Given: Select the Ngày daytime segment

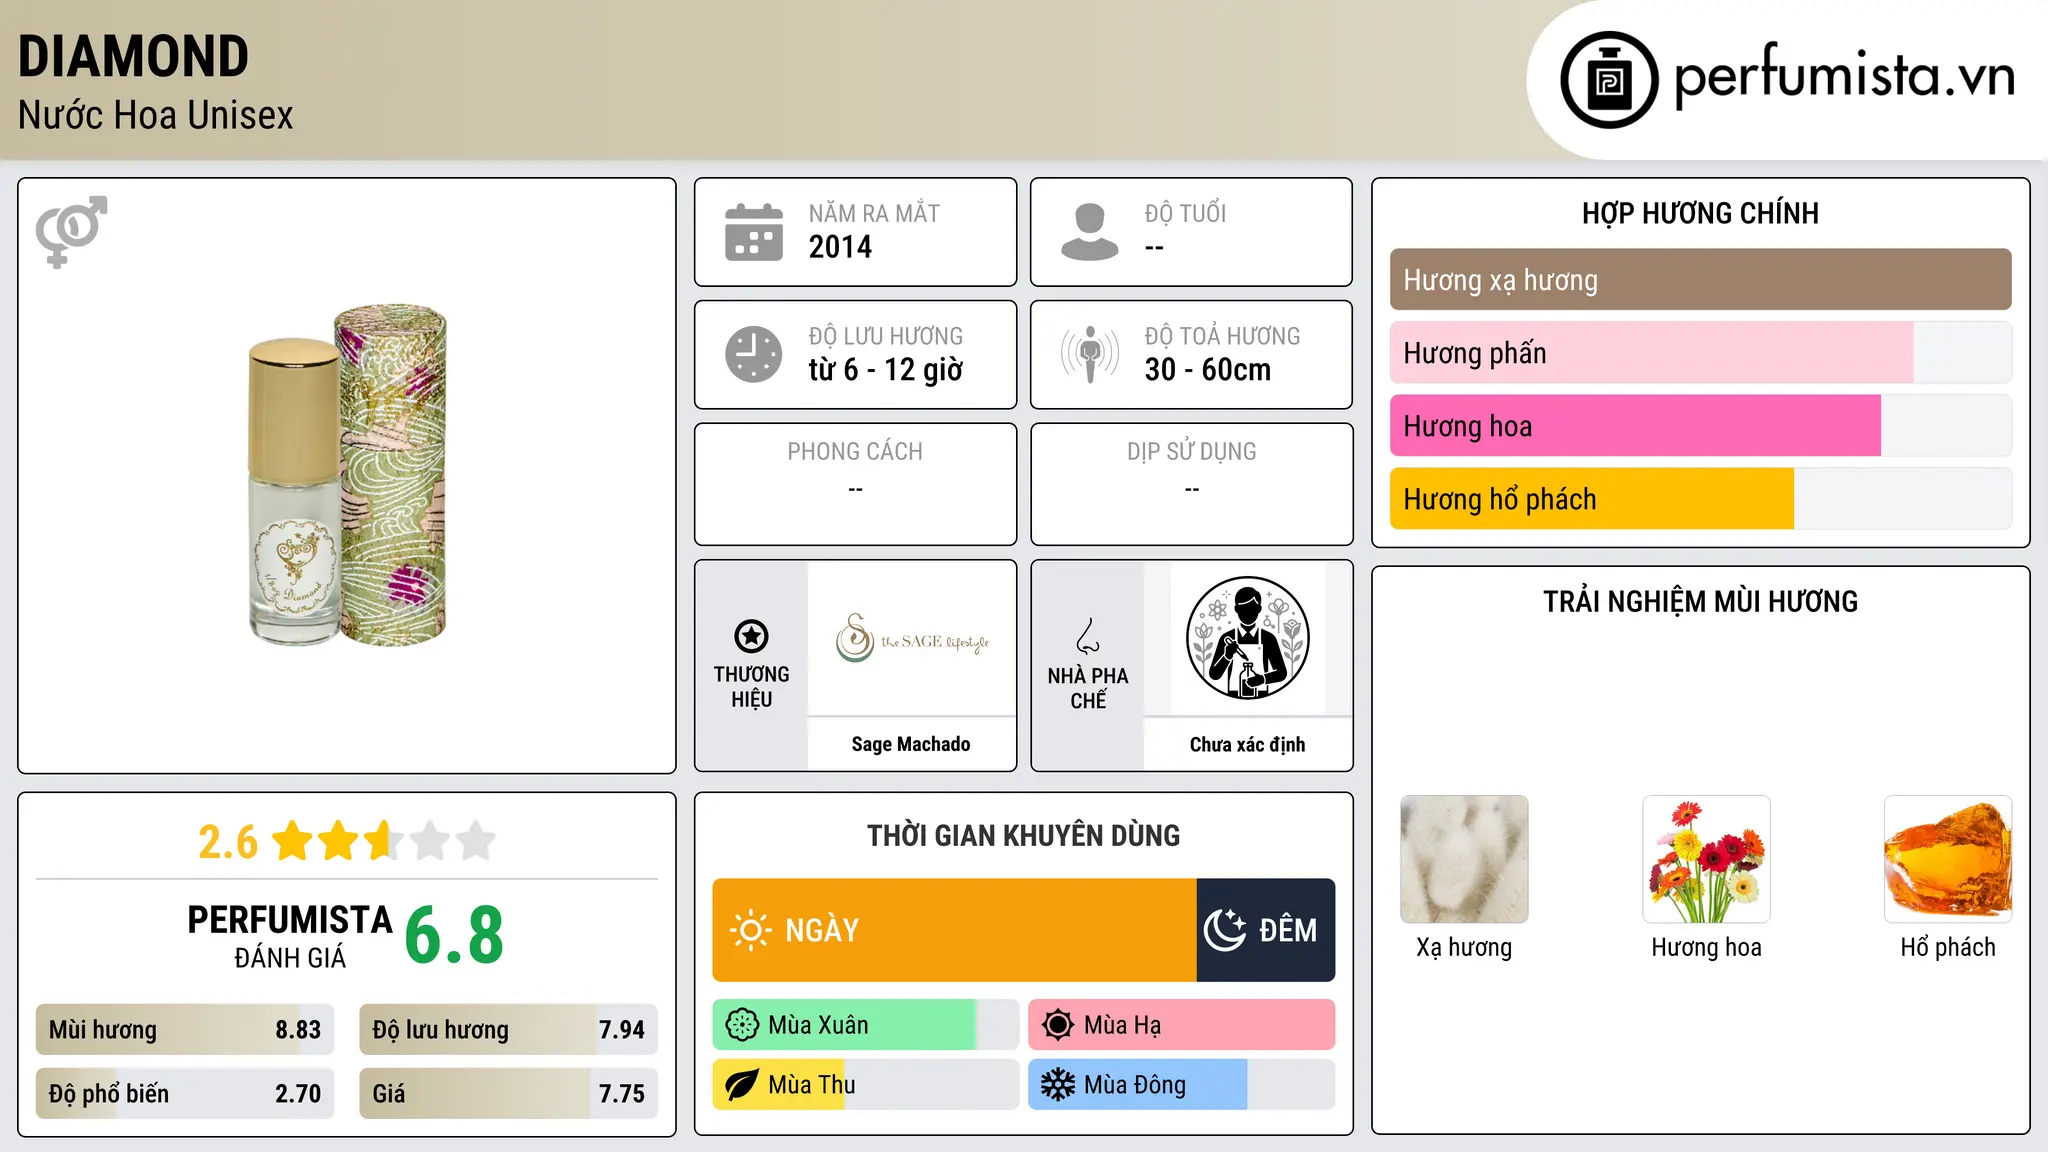Looking at the screenshot, I should pos(955,930).
